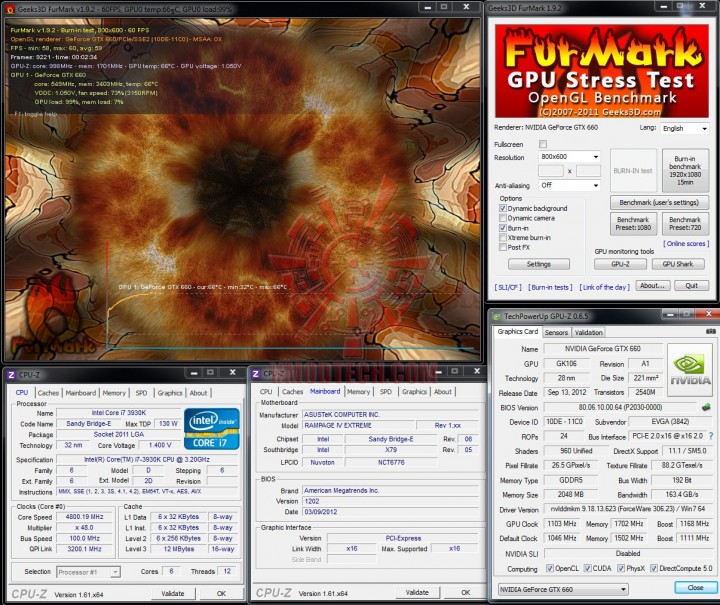
Task: Open the Link of the day link
Action: coord(604,287)
